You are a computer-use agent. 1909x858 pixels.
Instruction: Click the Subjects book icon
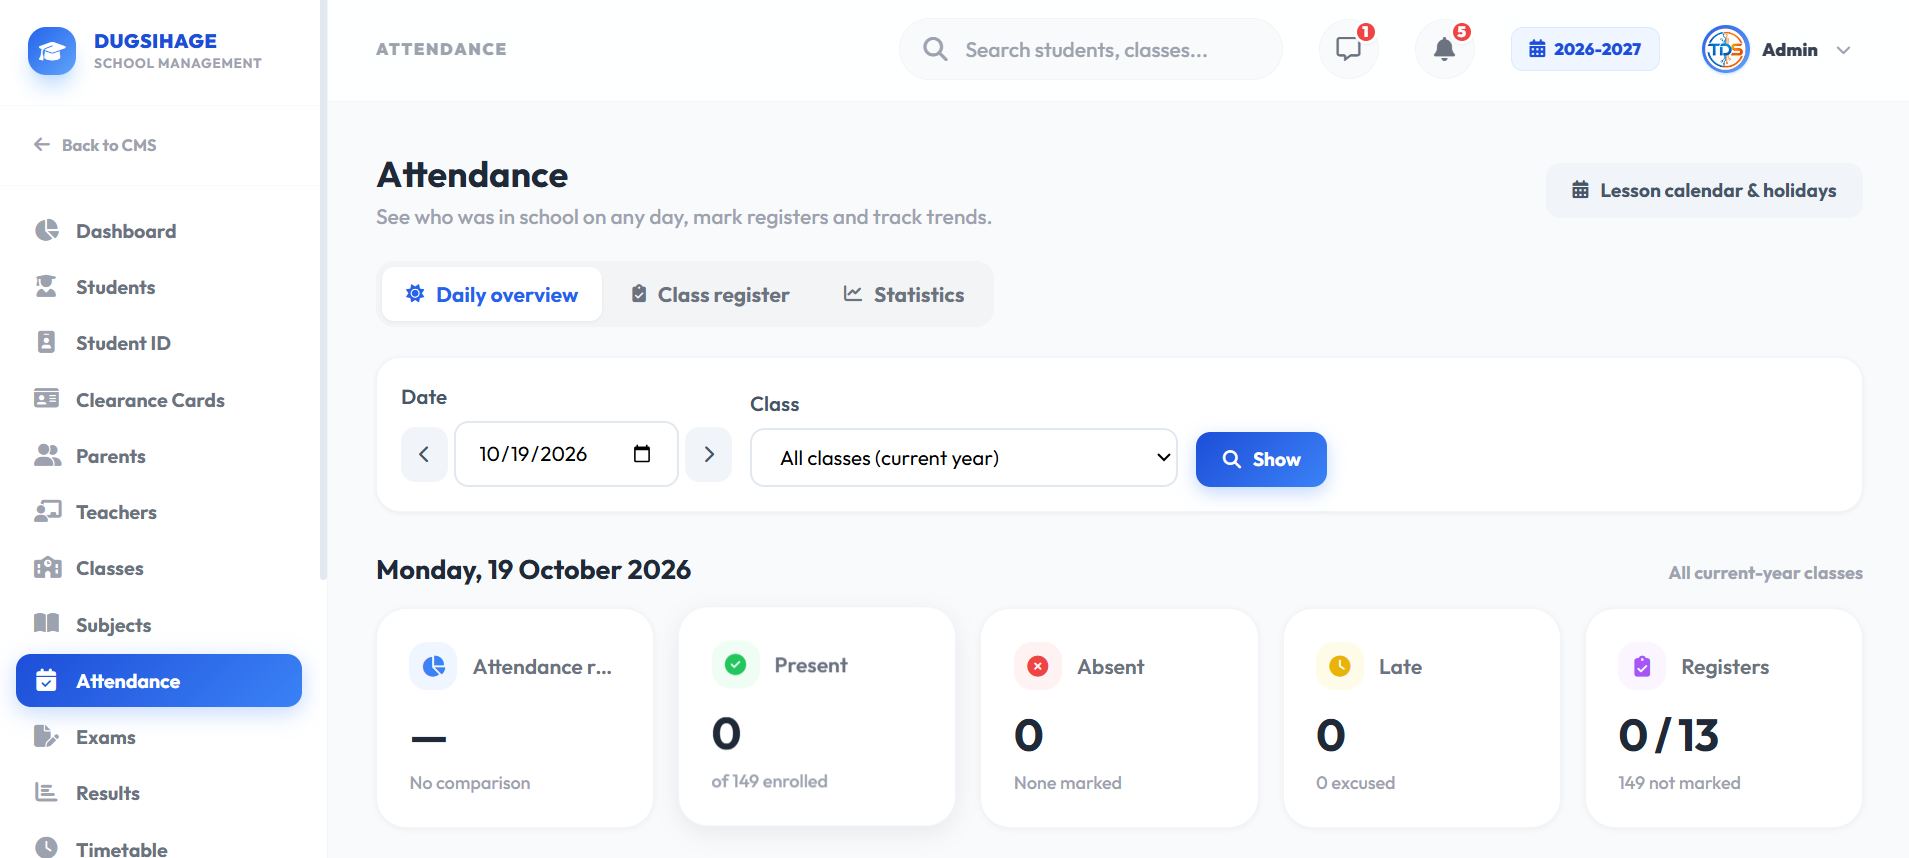[x=47, y=623]
